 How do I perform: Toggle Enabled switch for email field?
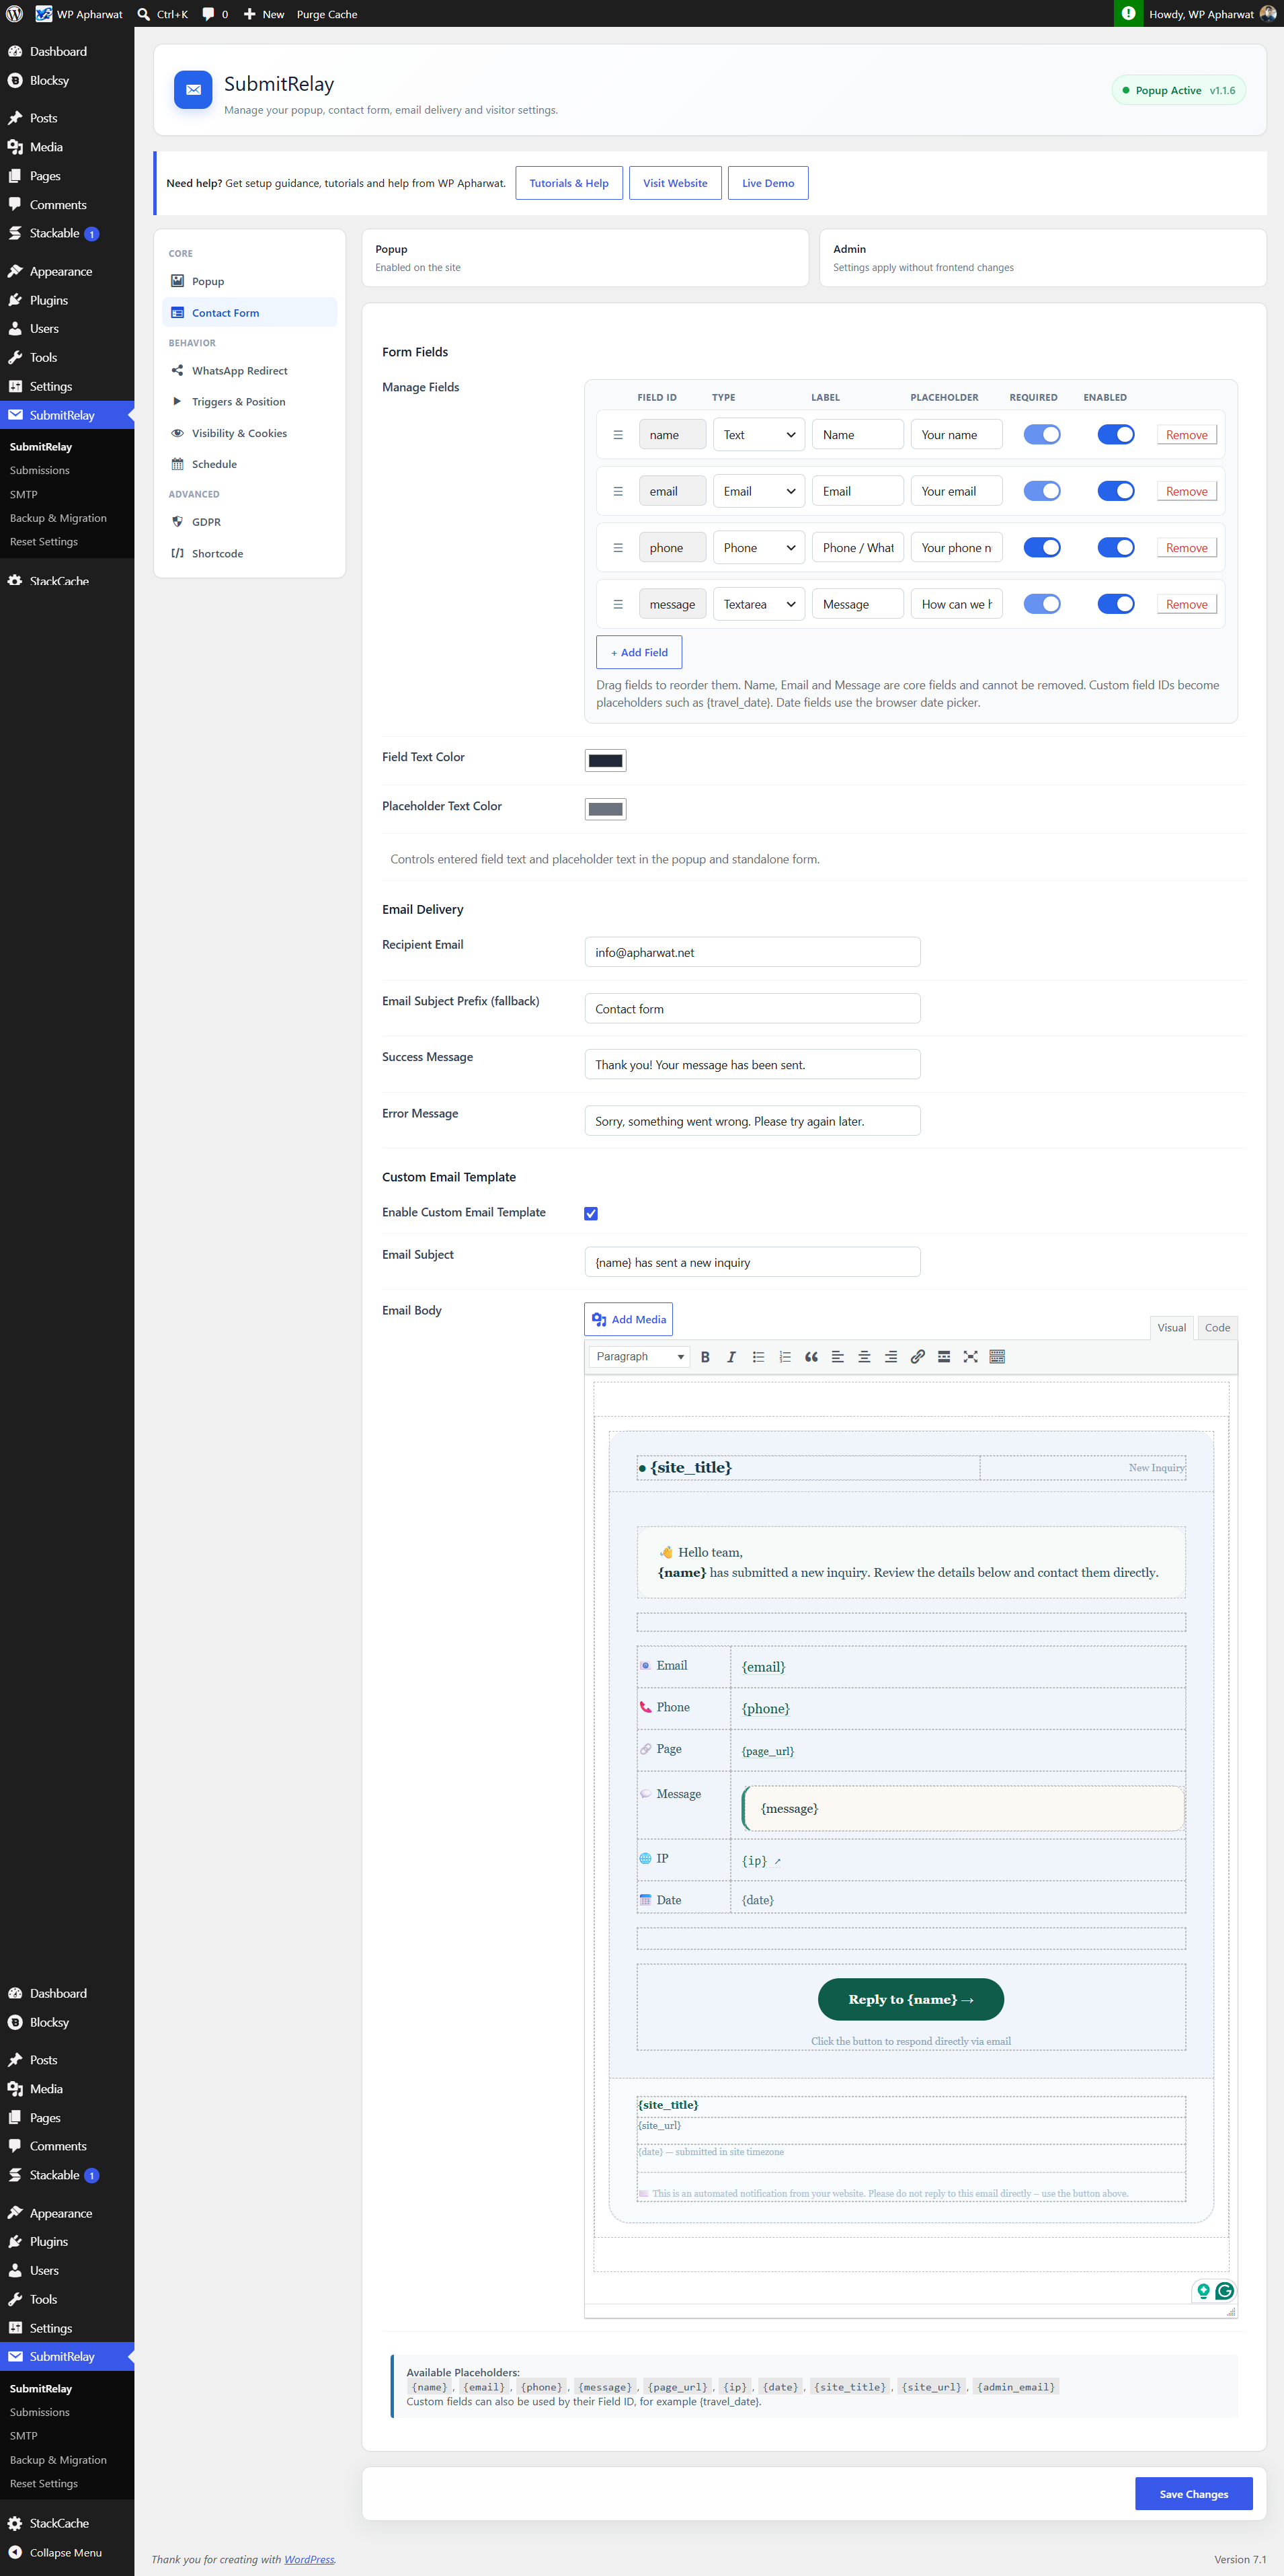1116,491
